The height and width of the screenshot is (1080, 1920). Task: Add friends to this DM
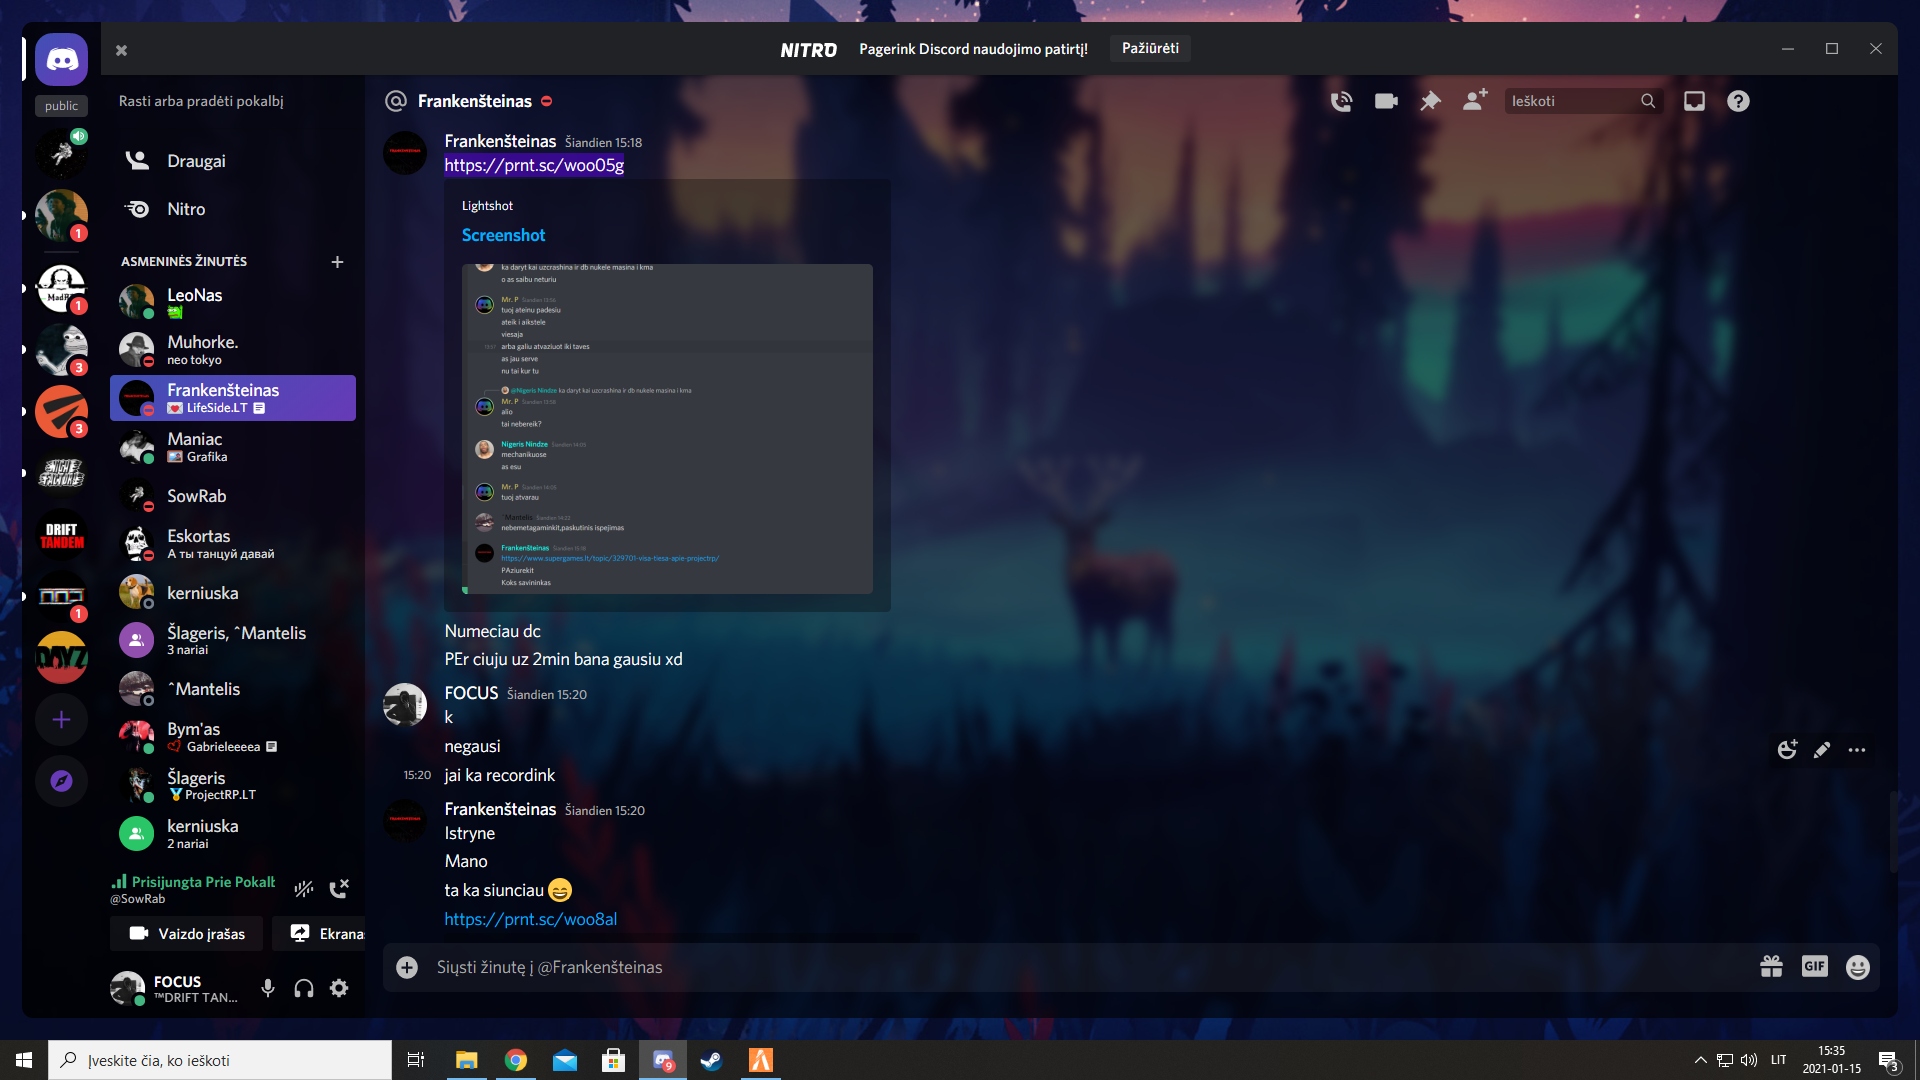pyautogui.click(x=1475, y=100)
